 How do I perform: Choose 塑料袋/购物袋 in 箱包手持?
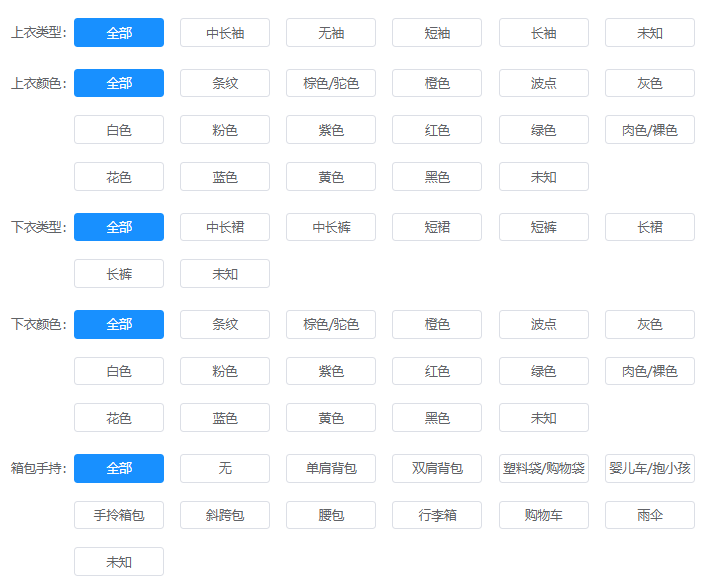544,468
